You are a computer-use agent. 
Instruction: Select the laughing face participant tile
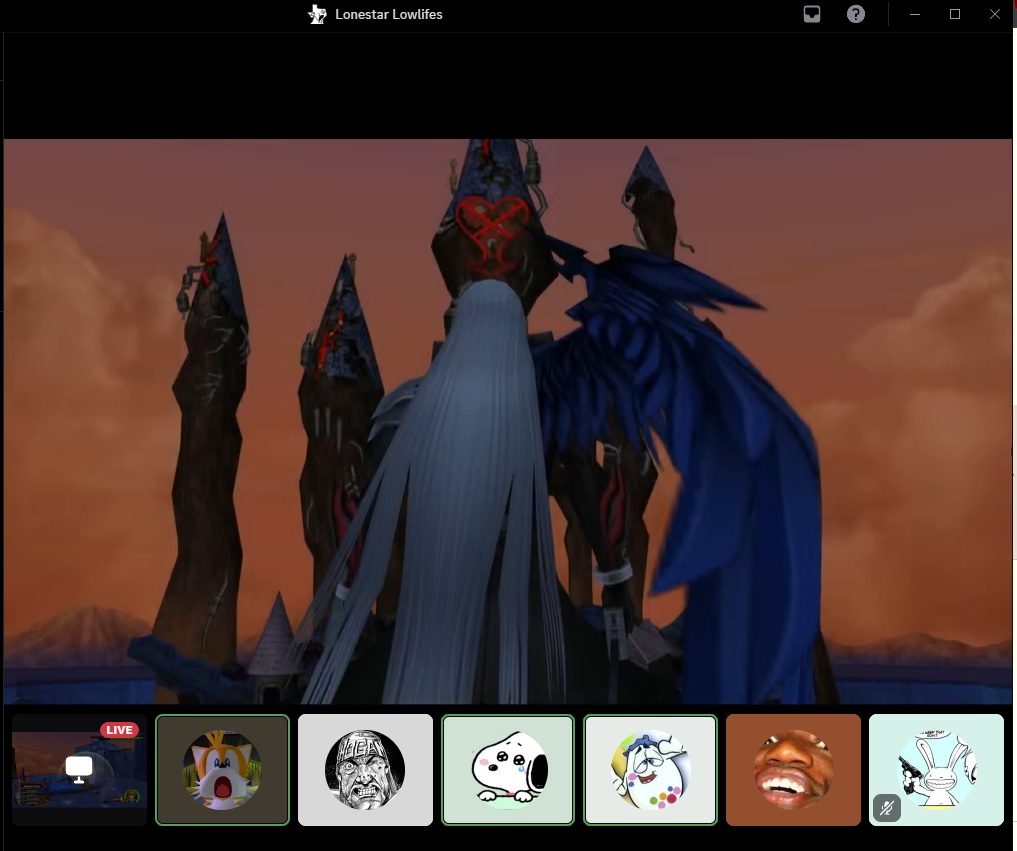coord(793,770)
